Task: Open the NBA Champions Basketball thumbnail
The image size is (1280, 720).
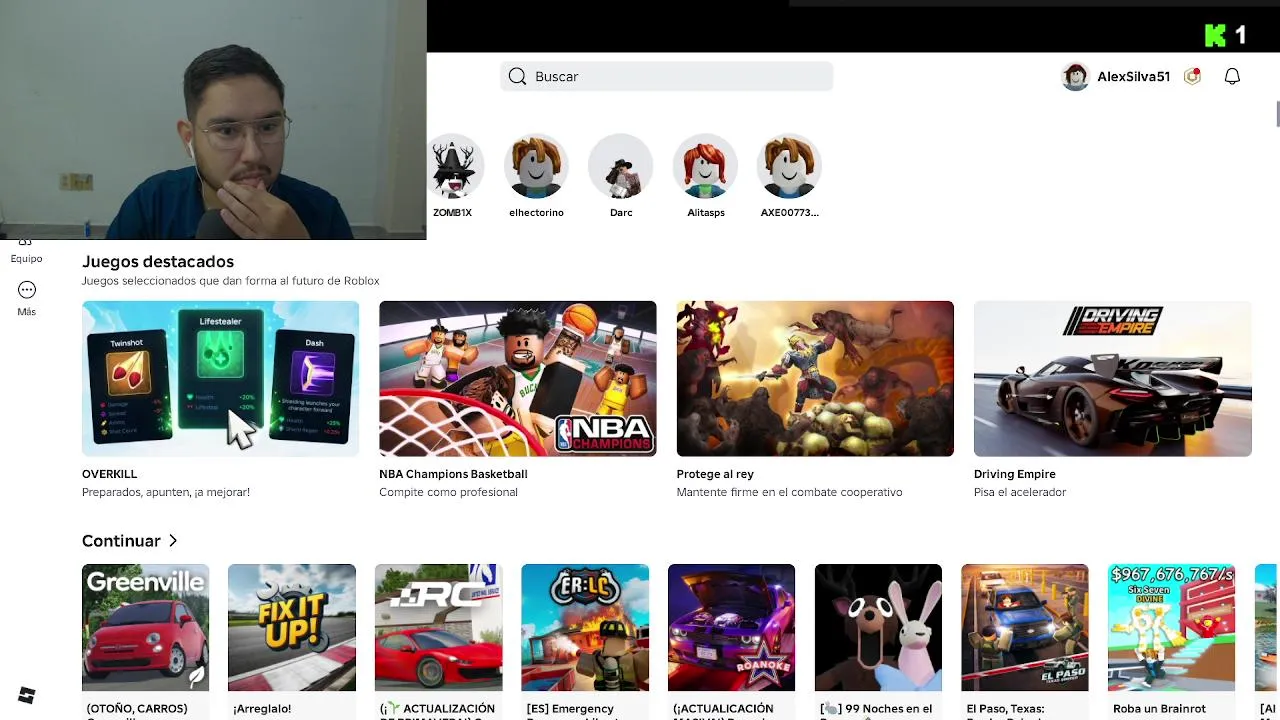Action: (x=518, y=379)
